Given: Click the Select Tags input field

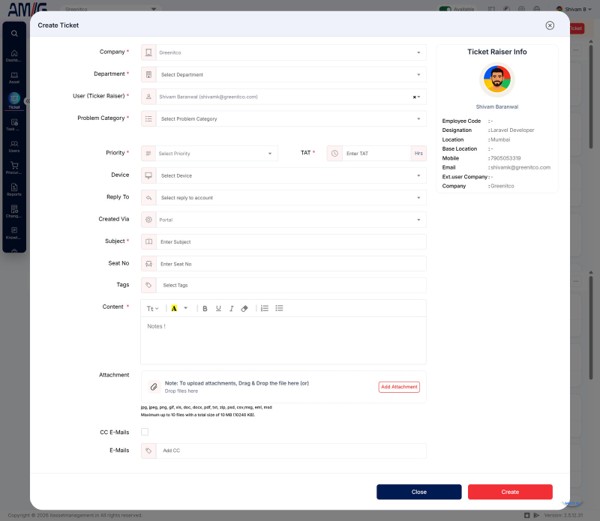Looking at the screenshot, I should tap(291, 285).
